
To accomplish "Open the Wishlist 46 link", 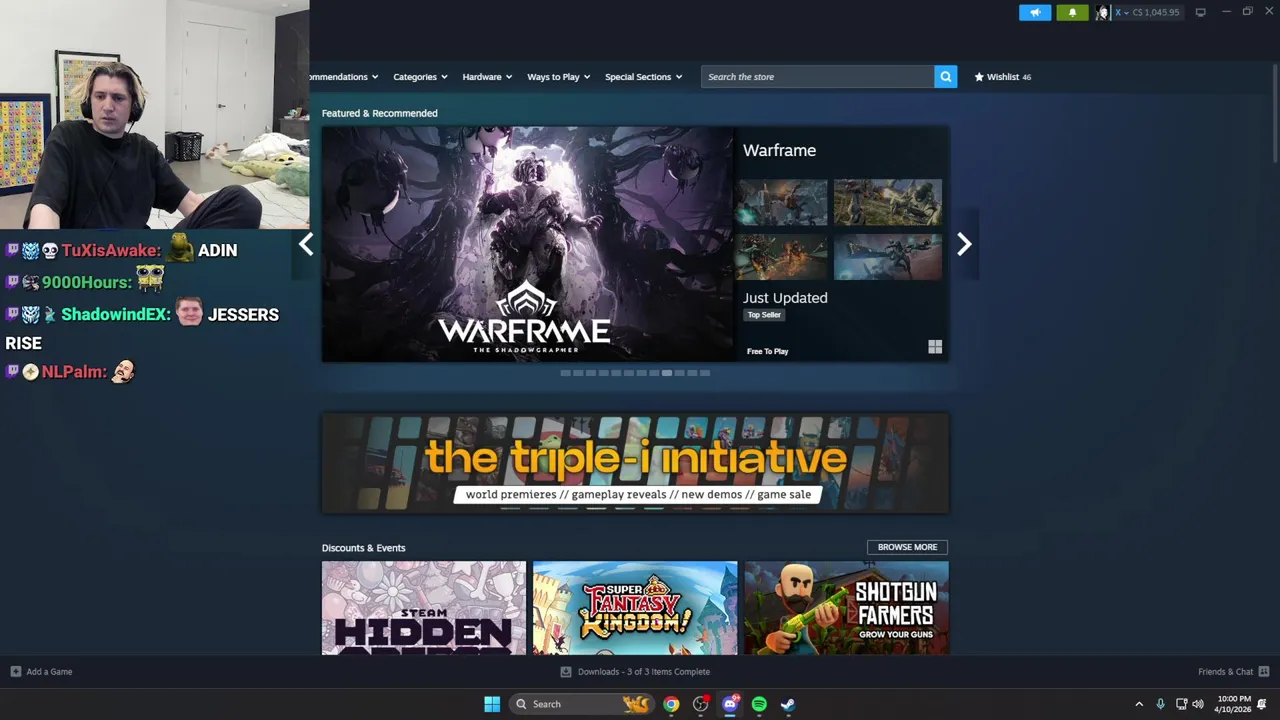I will click(x=1003, y=77).
